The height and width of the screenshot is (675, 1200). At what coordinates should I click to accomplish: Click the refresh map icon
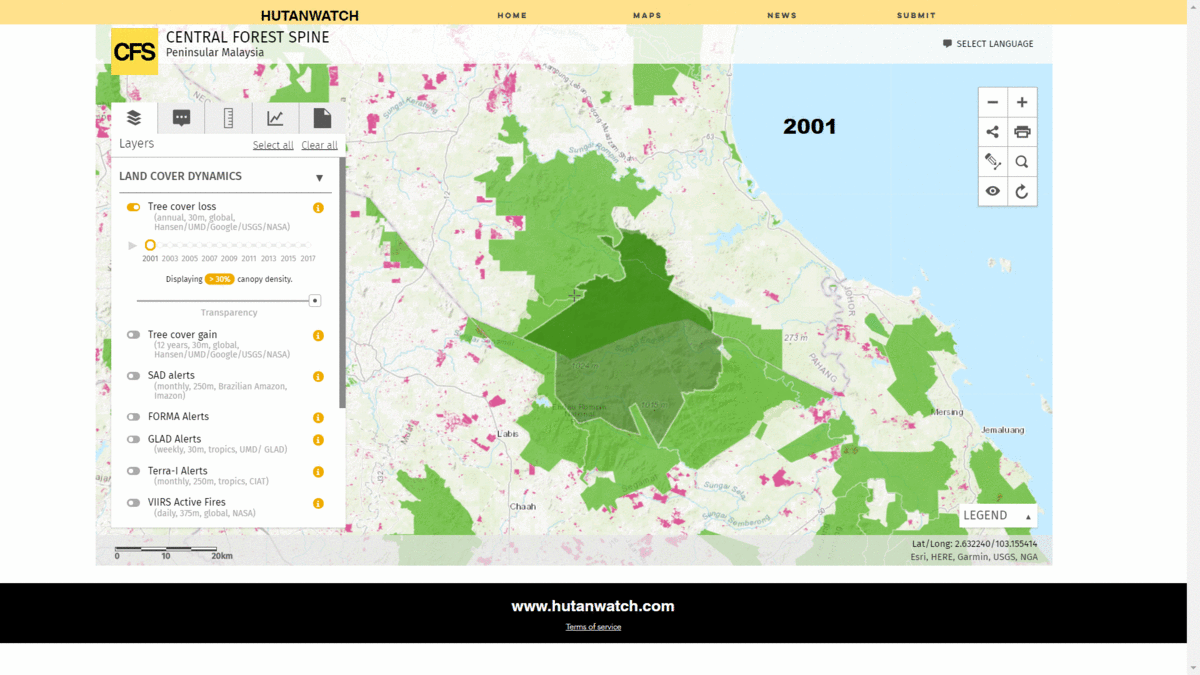coord(1022,191)
